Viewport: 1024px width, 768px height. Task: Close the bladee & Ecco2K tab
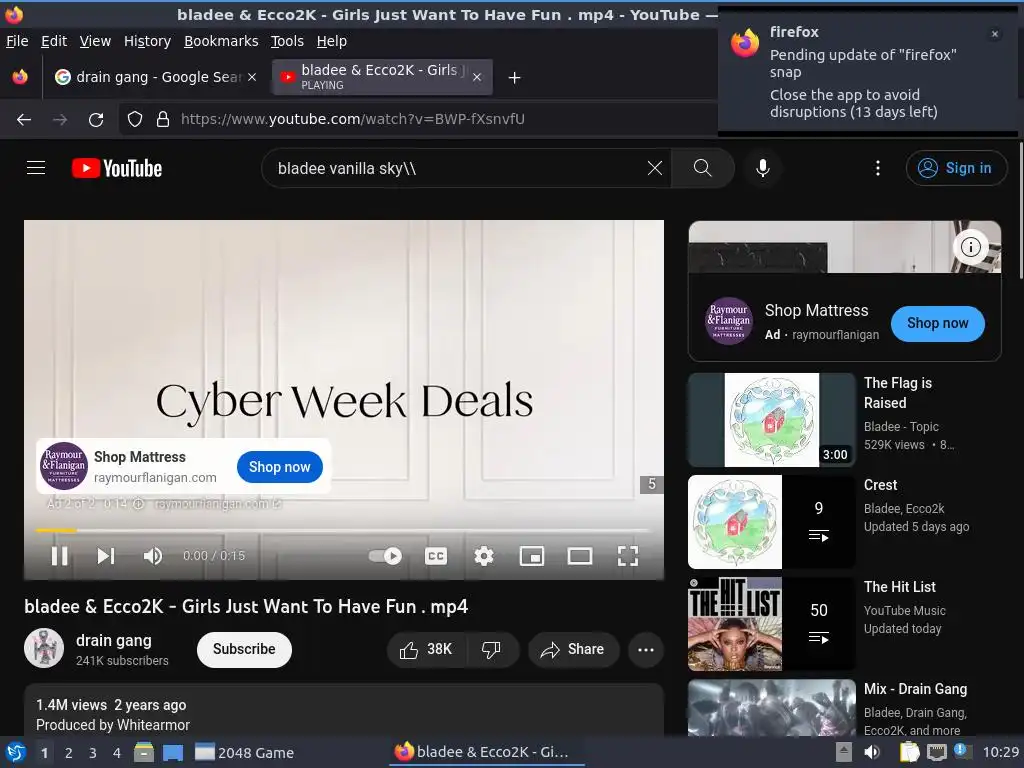tap(477, 77)
